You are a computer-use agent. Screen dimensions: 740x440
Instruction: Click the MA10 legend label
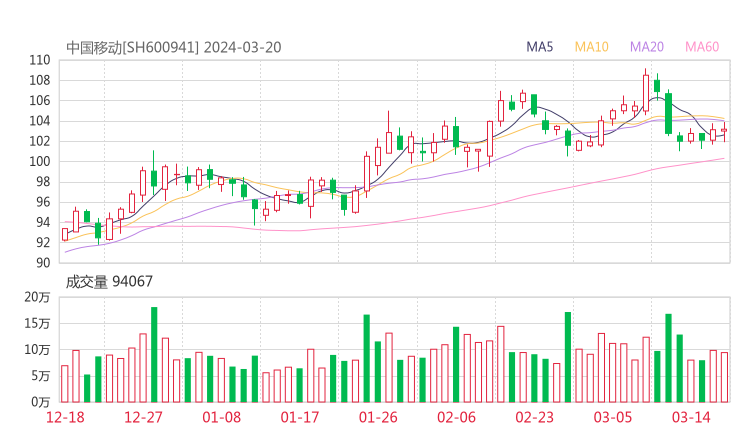[591, 47]
